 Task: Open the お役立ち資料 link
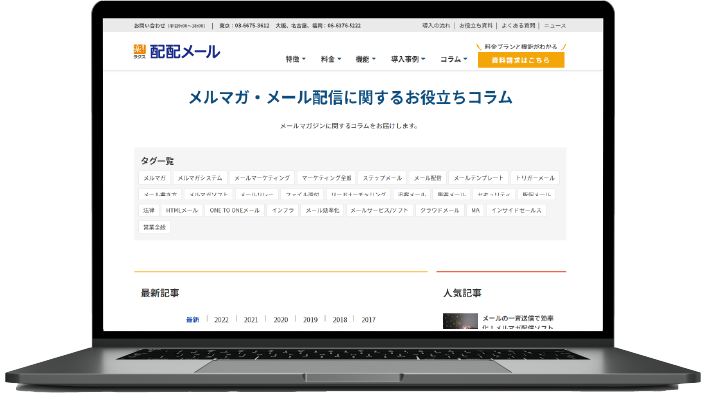pyautogui.click(x=476, y=25)
